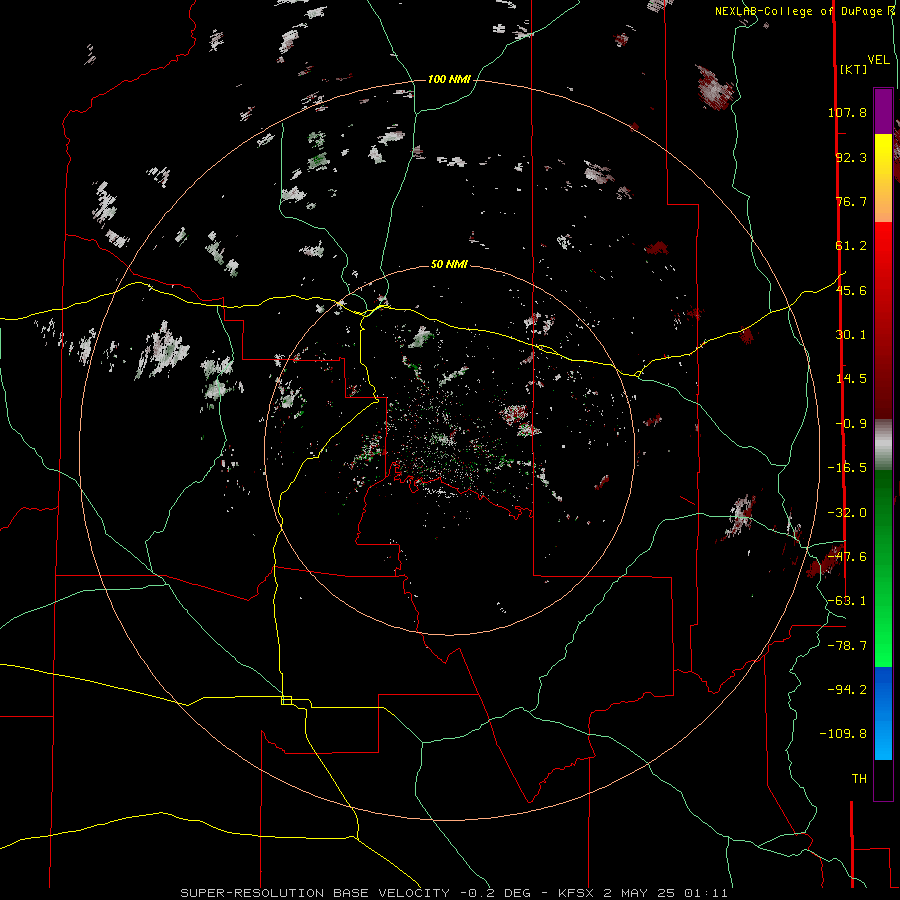
Task: Click the 45.6 velocity scale value
Action: coord(851,290)
